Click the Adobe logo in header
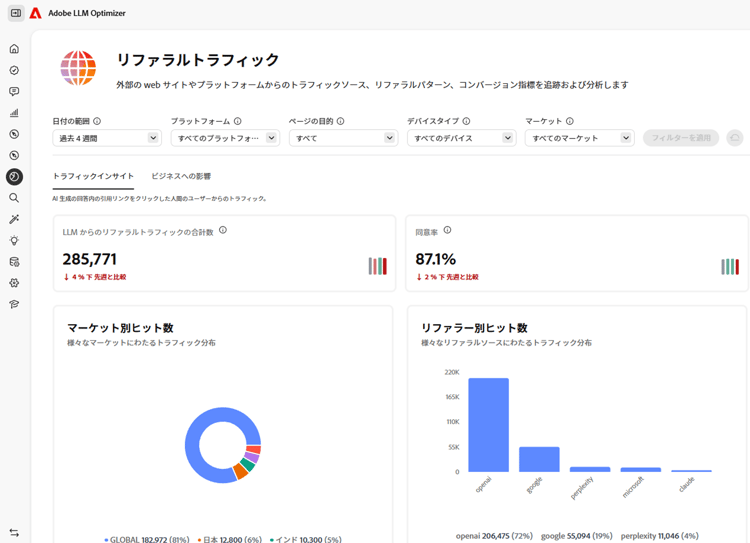750x543 pixels. pyautogui.click(x=35, y=13)
